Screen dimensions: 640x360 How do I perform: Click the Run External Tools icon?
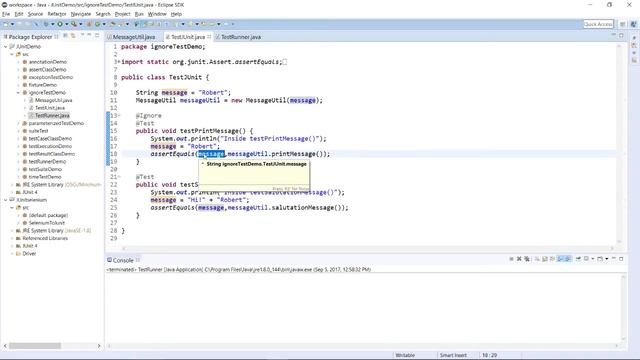point(74,24)
